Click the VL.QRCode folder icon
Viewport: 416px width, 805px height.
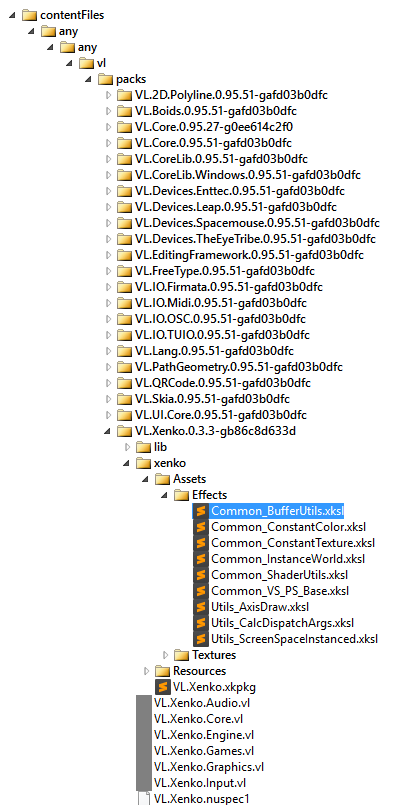point(125,383)
